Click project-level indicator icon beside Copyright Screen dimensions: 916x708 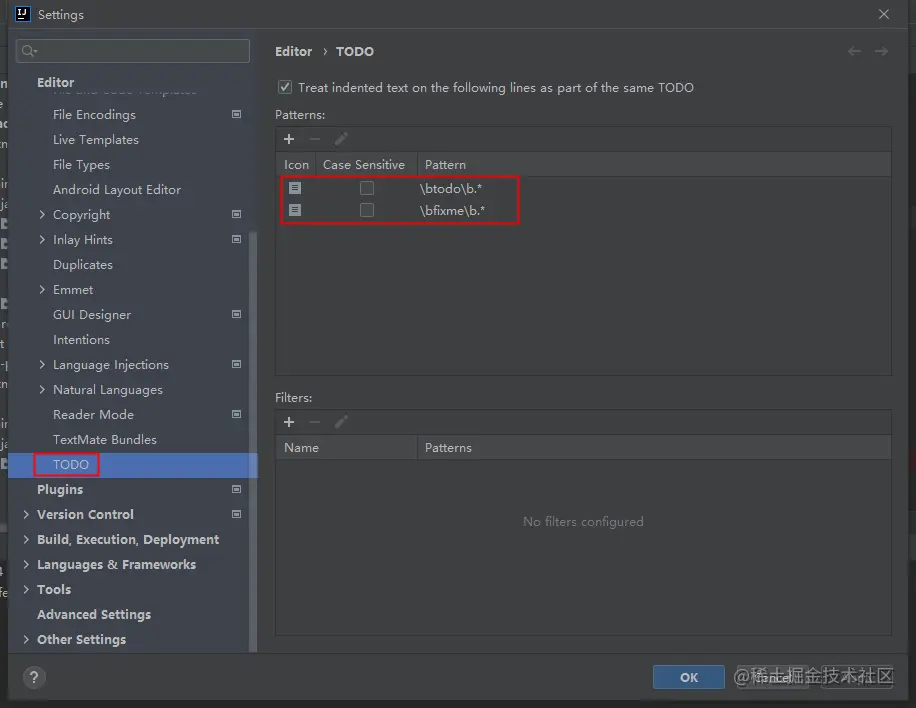[x=237, y=214]
